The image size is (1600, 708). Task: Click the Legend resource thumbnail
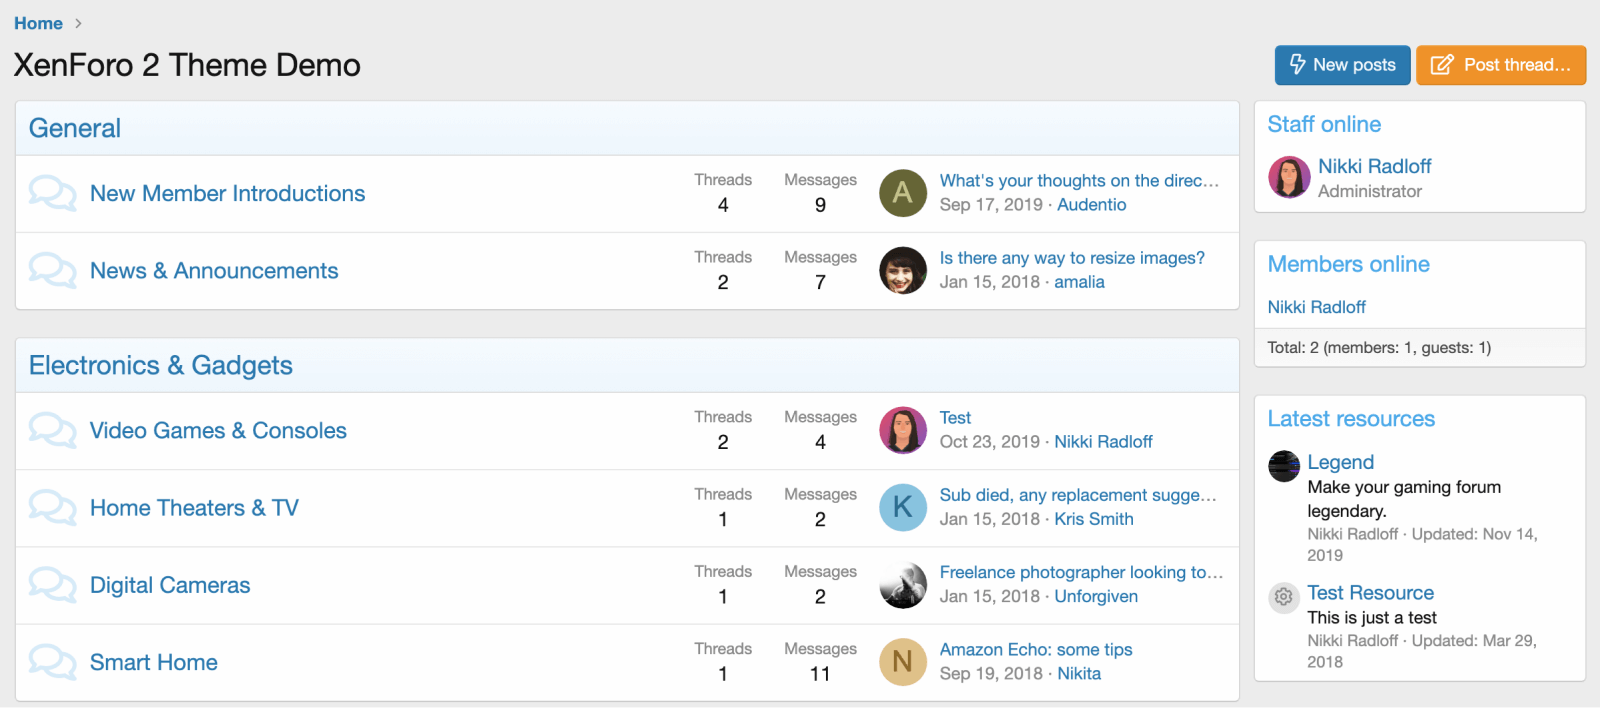(x=1283, y=466)
